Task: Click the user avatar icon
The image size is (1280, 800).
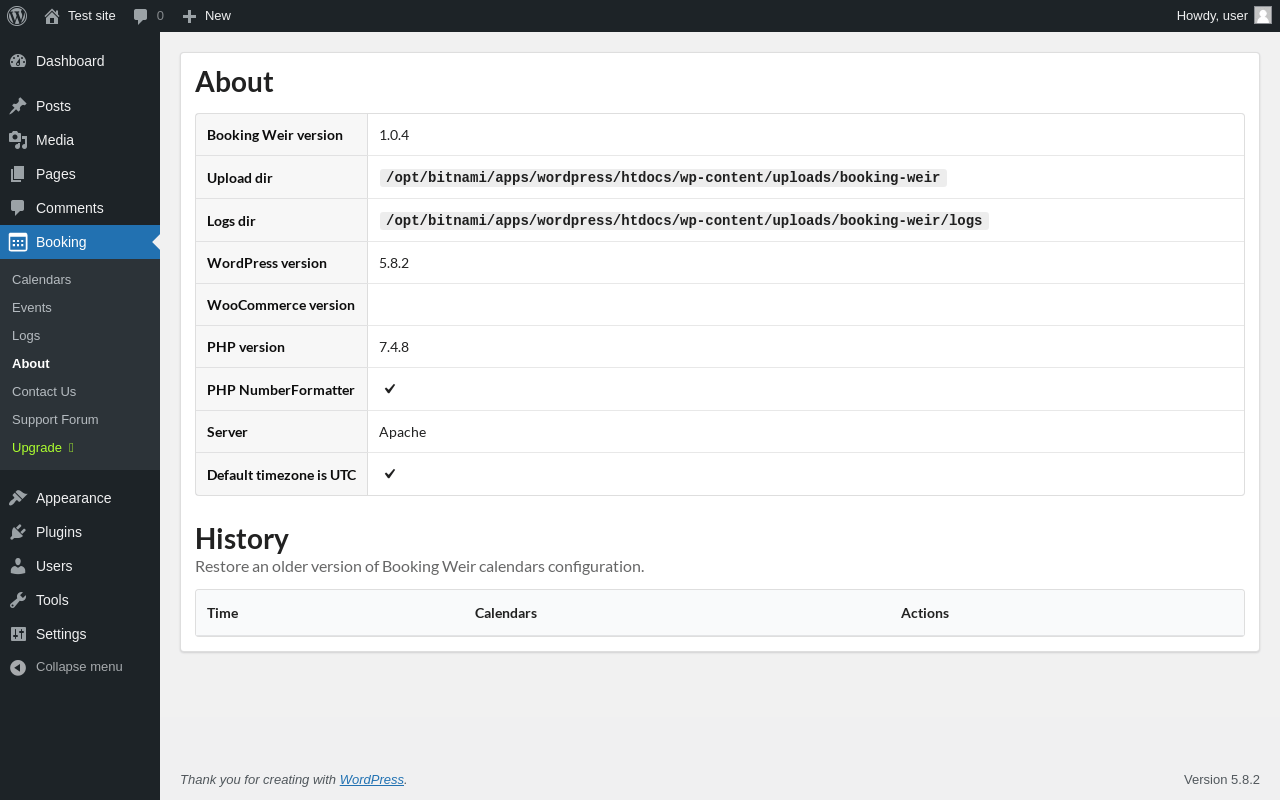Action: point(1263,15)
